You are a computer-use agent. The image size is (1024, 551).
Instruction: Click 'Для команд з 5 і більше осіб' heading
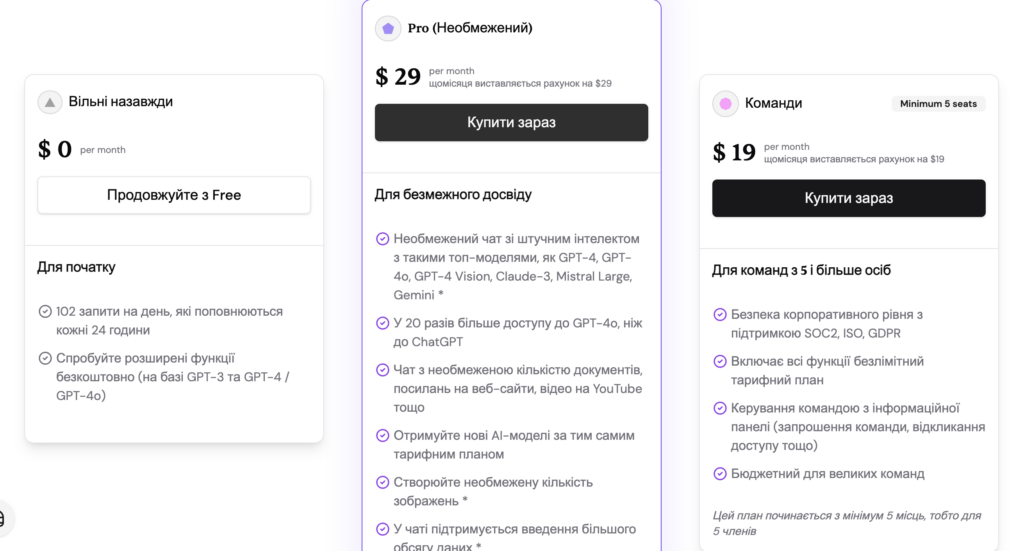[801, 270]
